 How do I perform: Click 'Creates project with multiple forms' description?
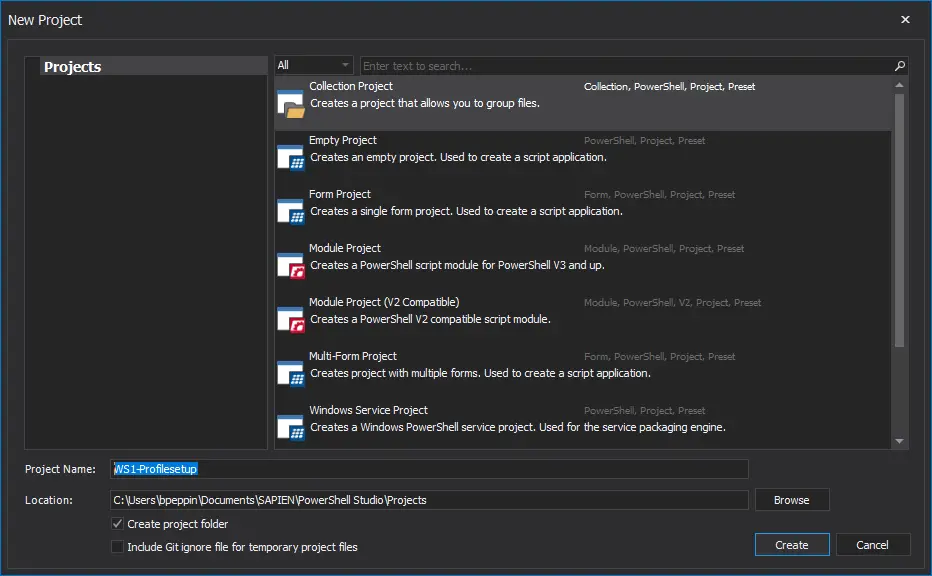(x=480, y=374)
